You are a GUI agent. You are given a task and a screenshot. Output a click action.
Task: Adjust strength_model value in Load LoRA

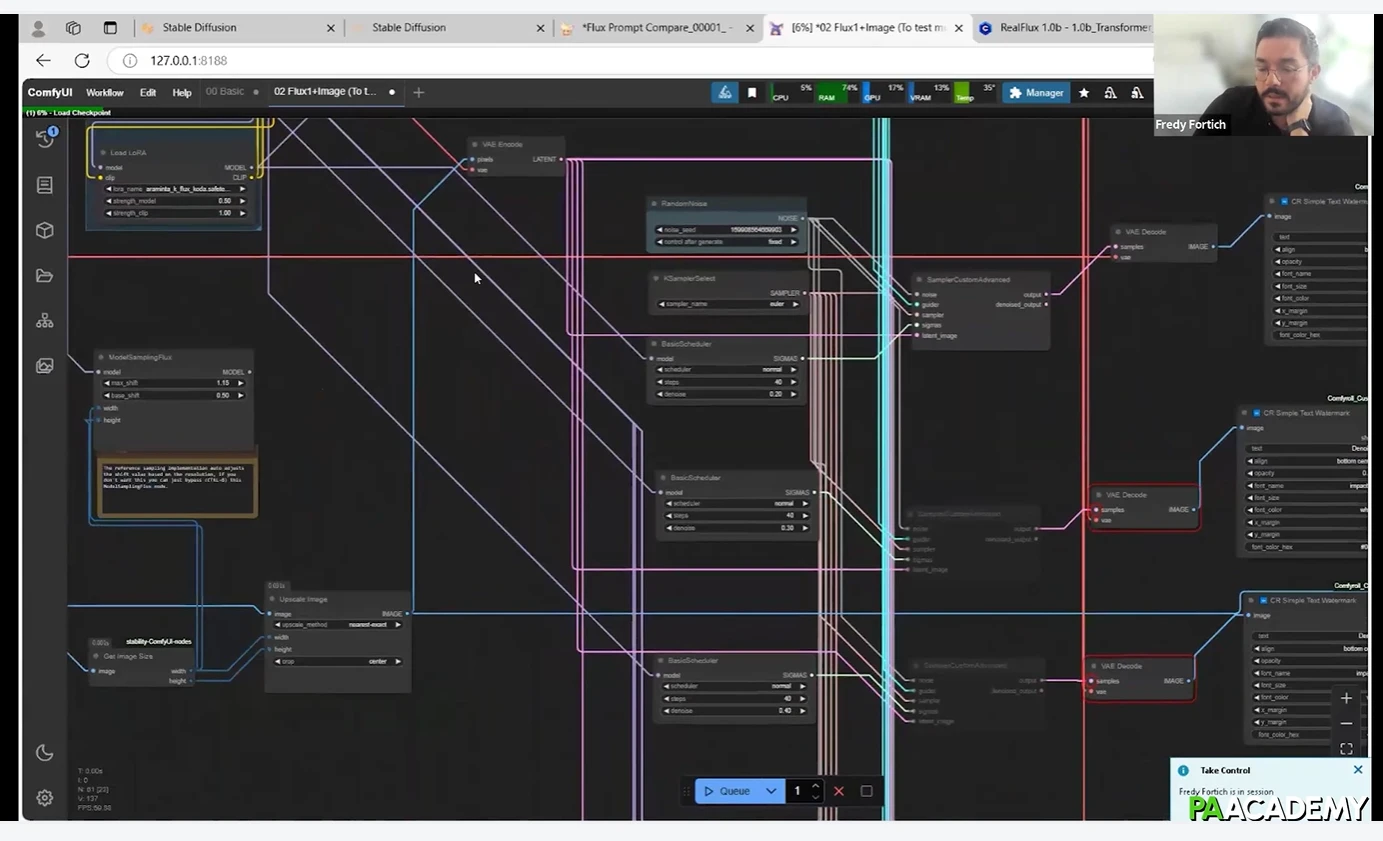click(x=174, y=201)
